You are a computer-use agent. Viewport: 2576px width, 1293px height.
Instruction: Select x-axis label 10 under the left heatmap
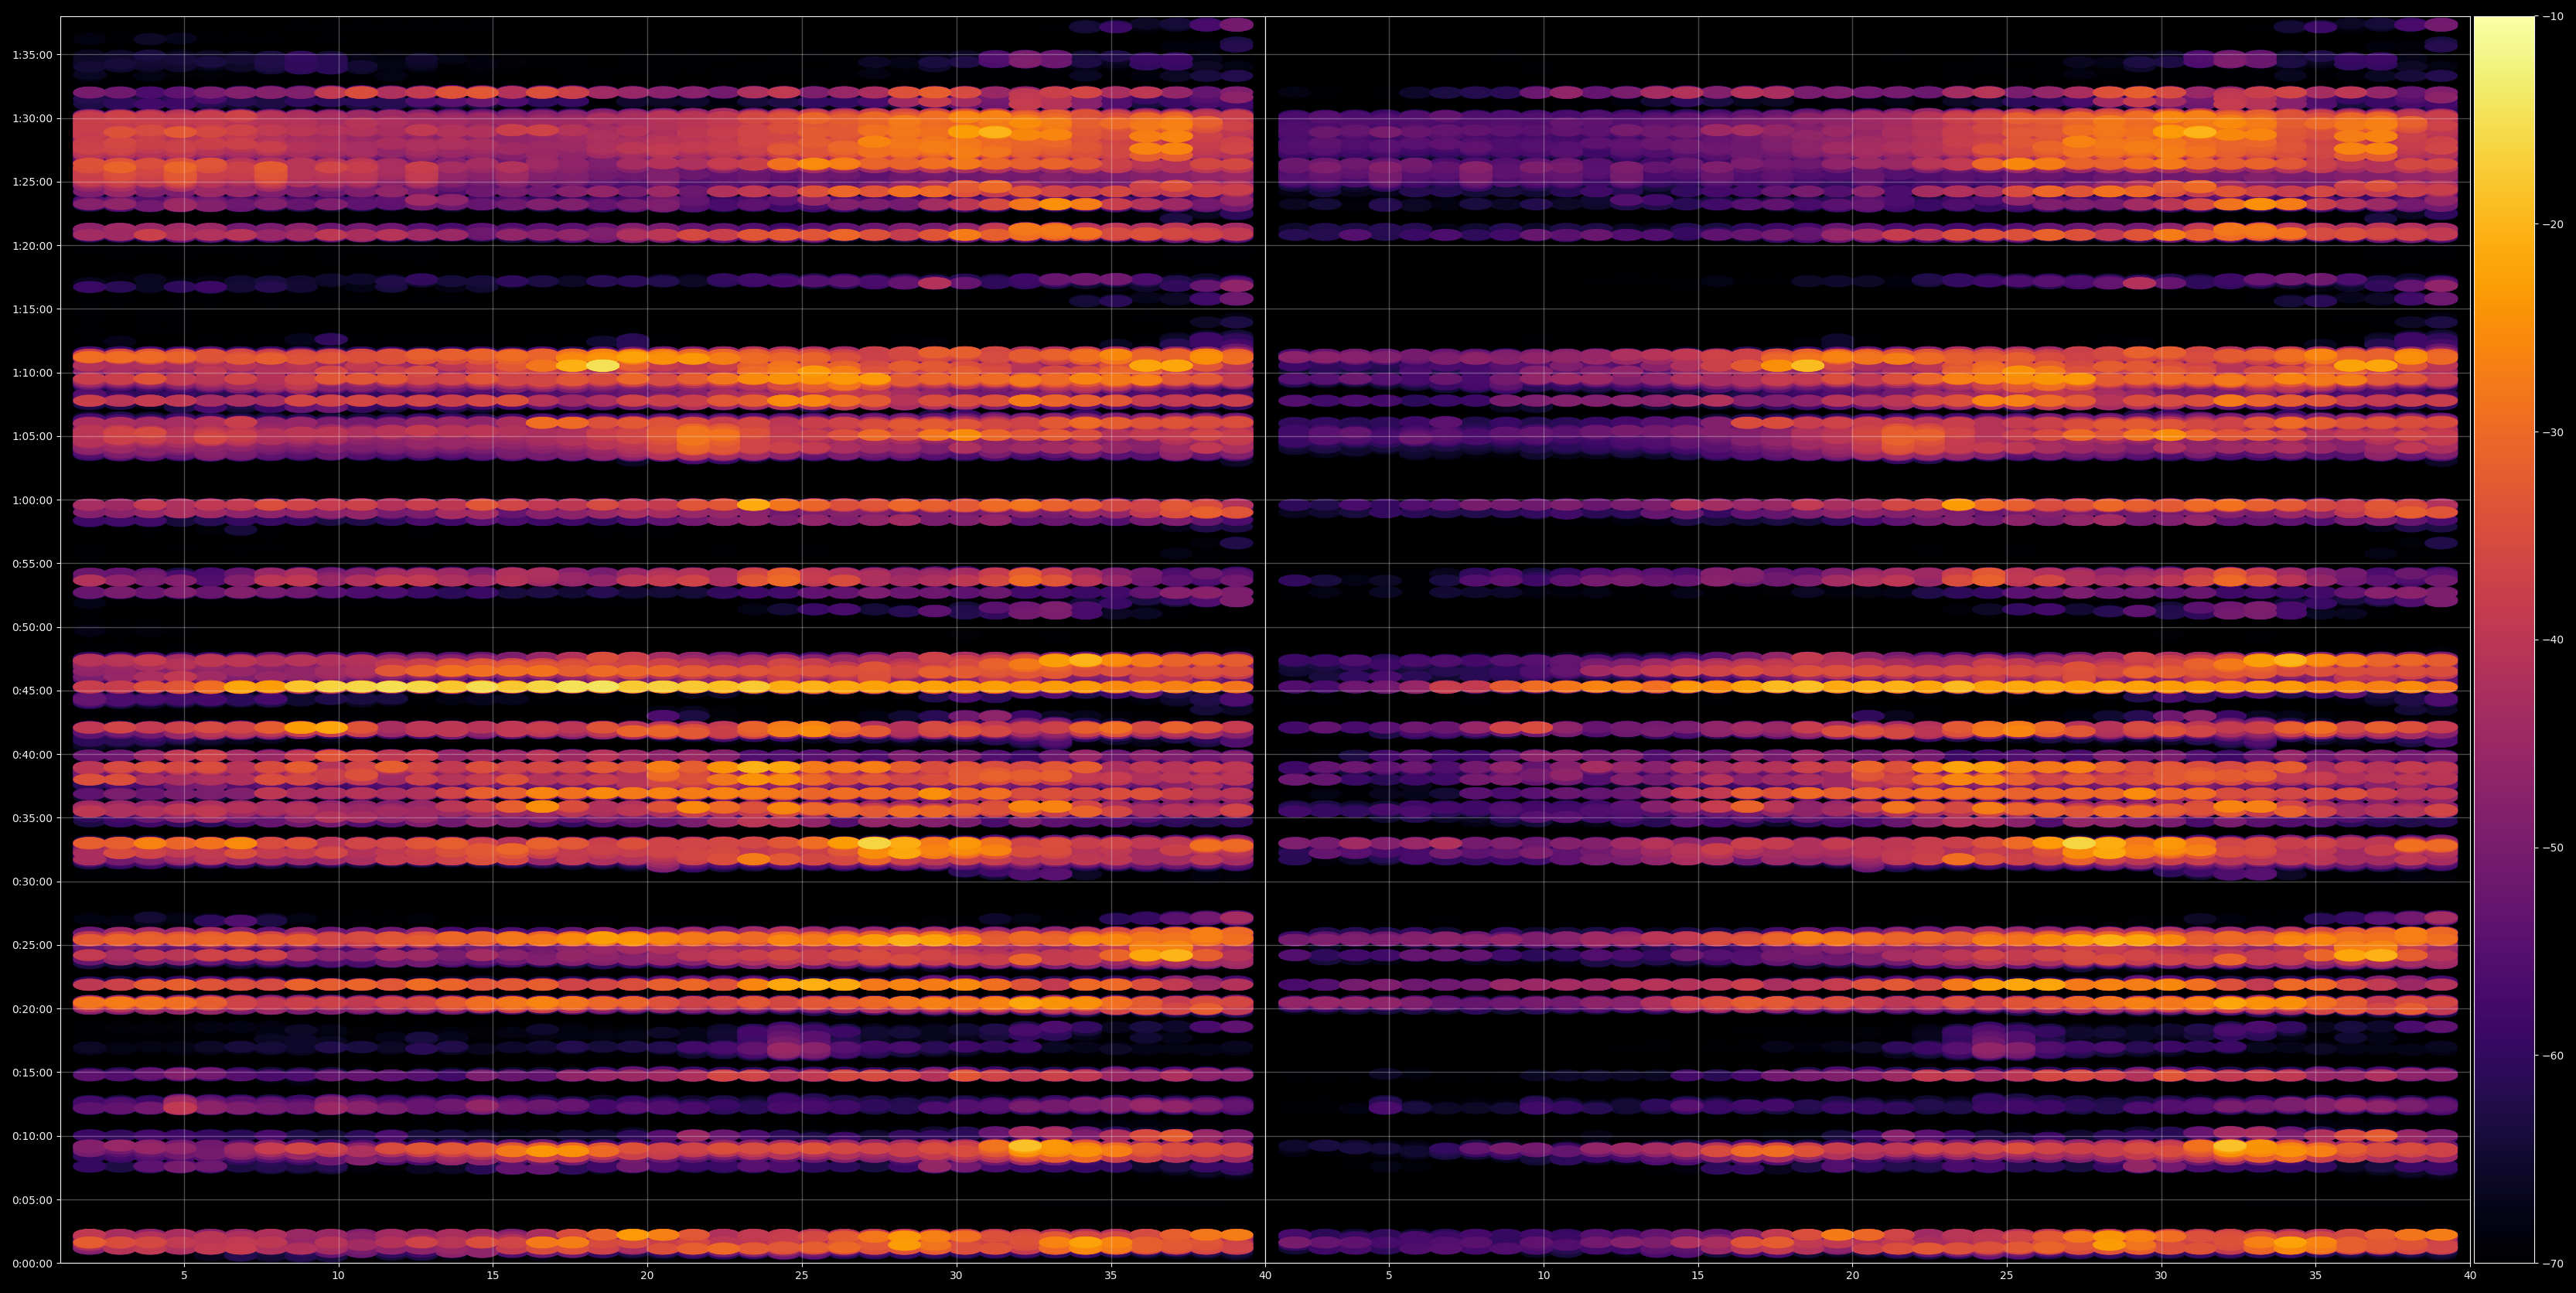coord(338,1276)
